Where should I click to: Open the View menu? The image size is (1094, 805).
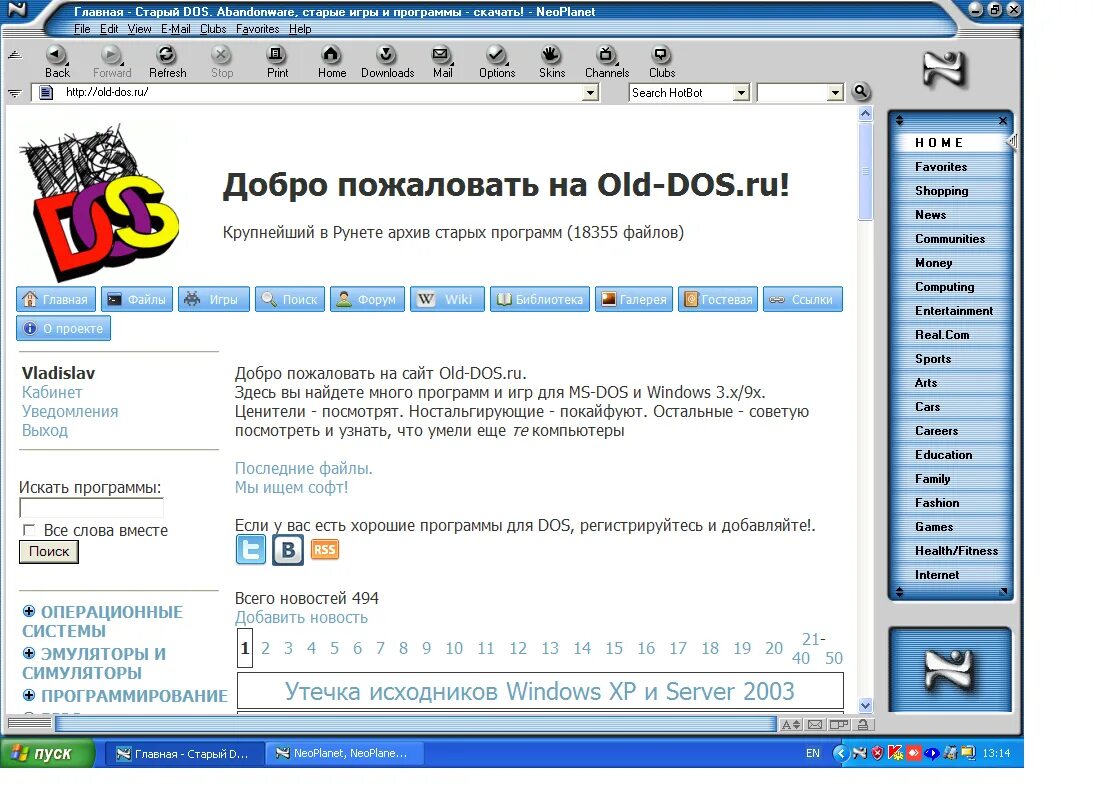click(139, 29)
